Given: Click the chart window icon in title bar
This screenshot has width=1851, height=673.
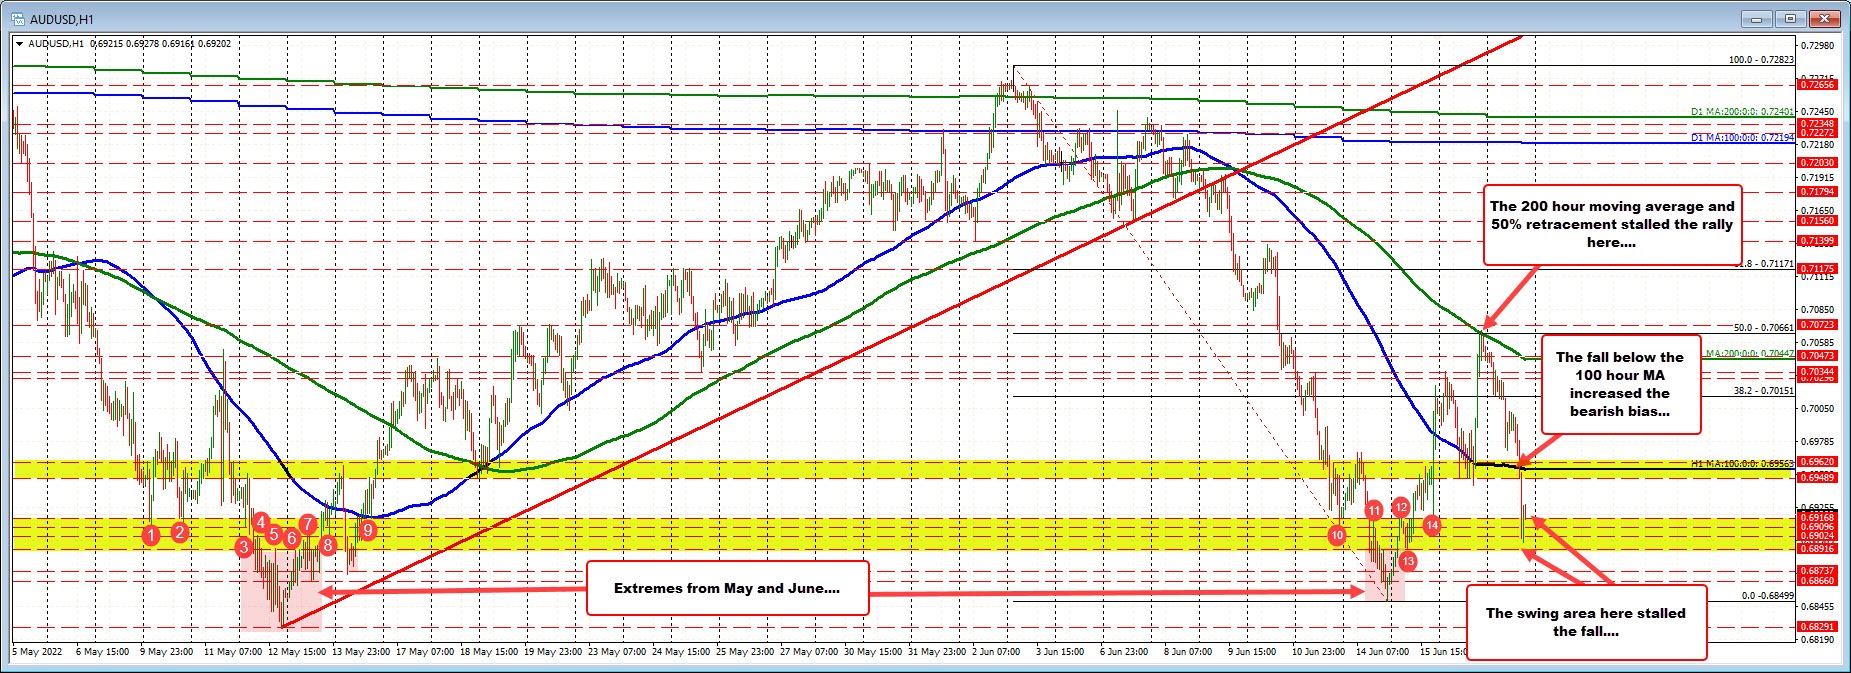Looking at the screenshot, I should click(x=17, y=19).
